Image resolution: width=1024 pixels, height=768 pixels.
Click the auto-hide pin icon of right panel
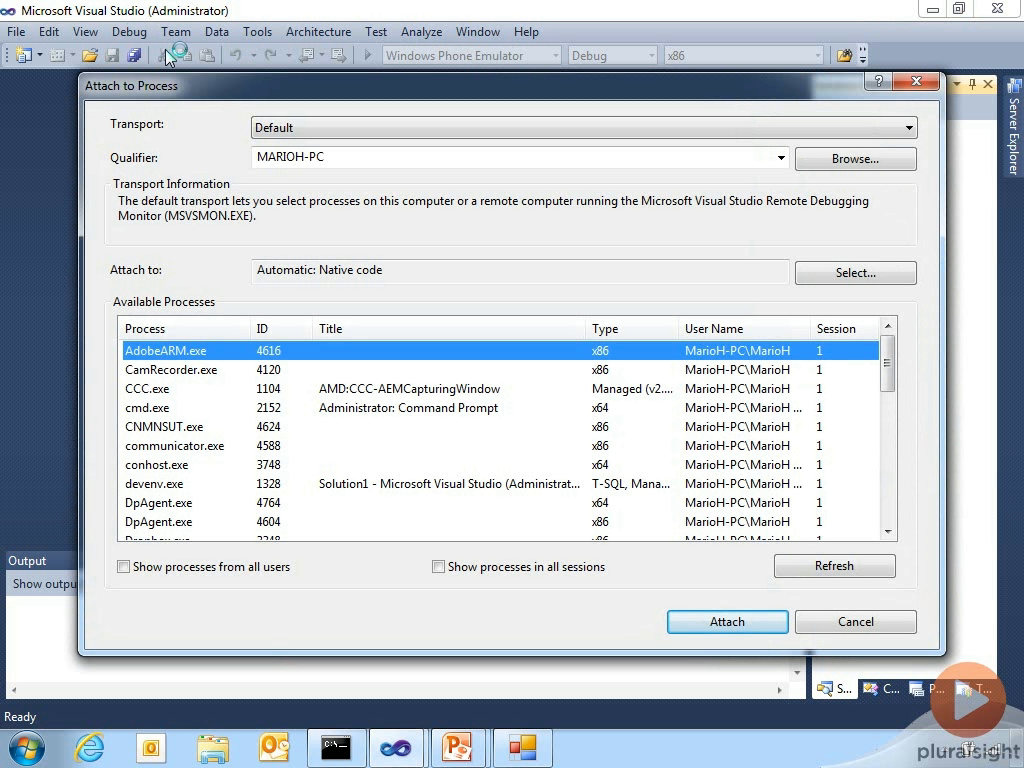tap(972, 84)
